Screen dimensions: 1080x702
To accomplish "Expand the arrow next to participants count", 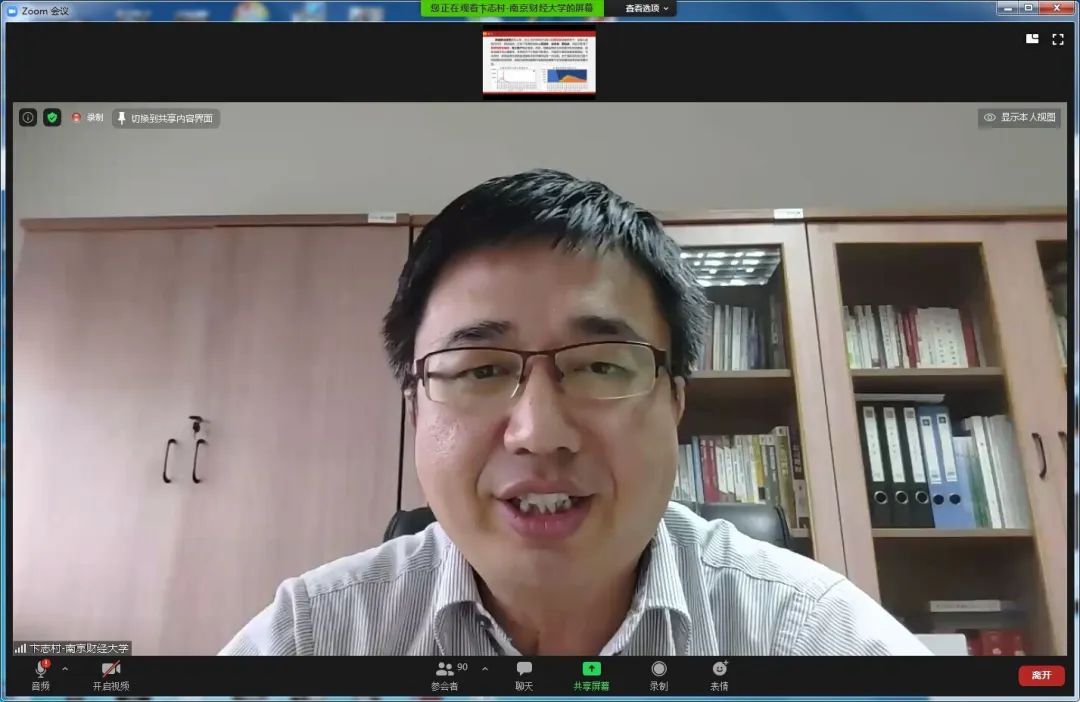I will [x=485, y=669].
